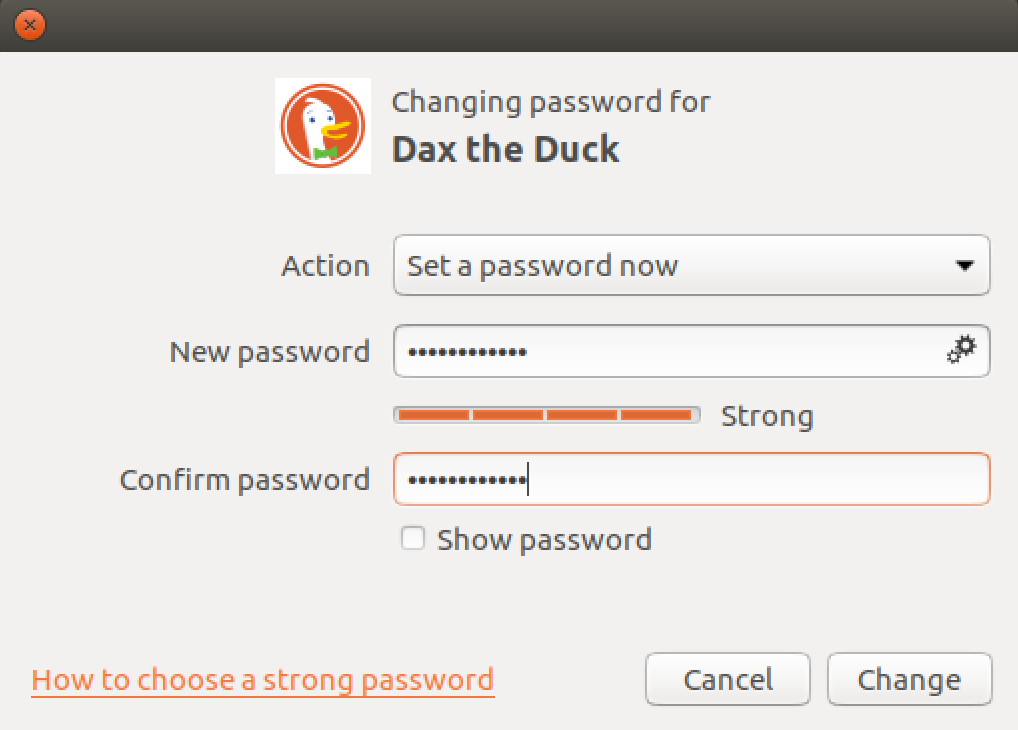Close the password change dialog
This screenshot has height=730, width=1018.
click(29, 25)
